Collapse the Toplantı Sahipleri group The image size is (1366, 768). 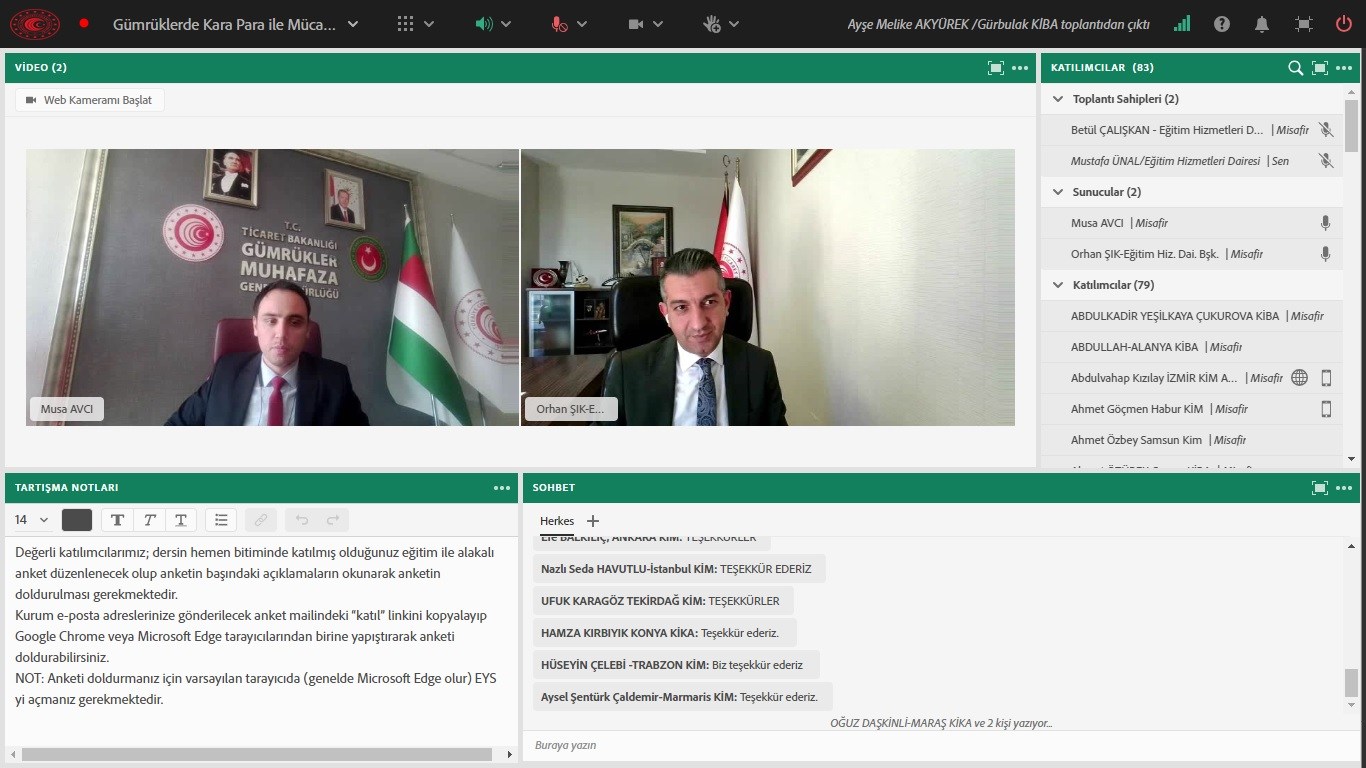click(x=1058, y=99)
